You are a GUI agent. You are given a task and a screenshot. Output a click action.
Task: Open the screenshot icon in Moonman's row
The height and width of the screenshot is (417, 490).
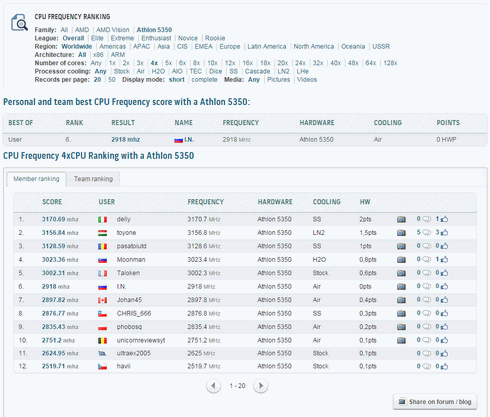coord(401,260)
